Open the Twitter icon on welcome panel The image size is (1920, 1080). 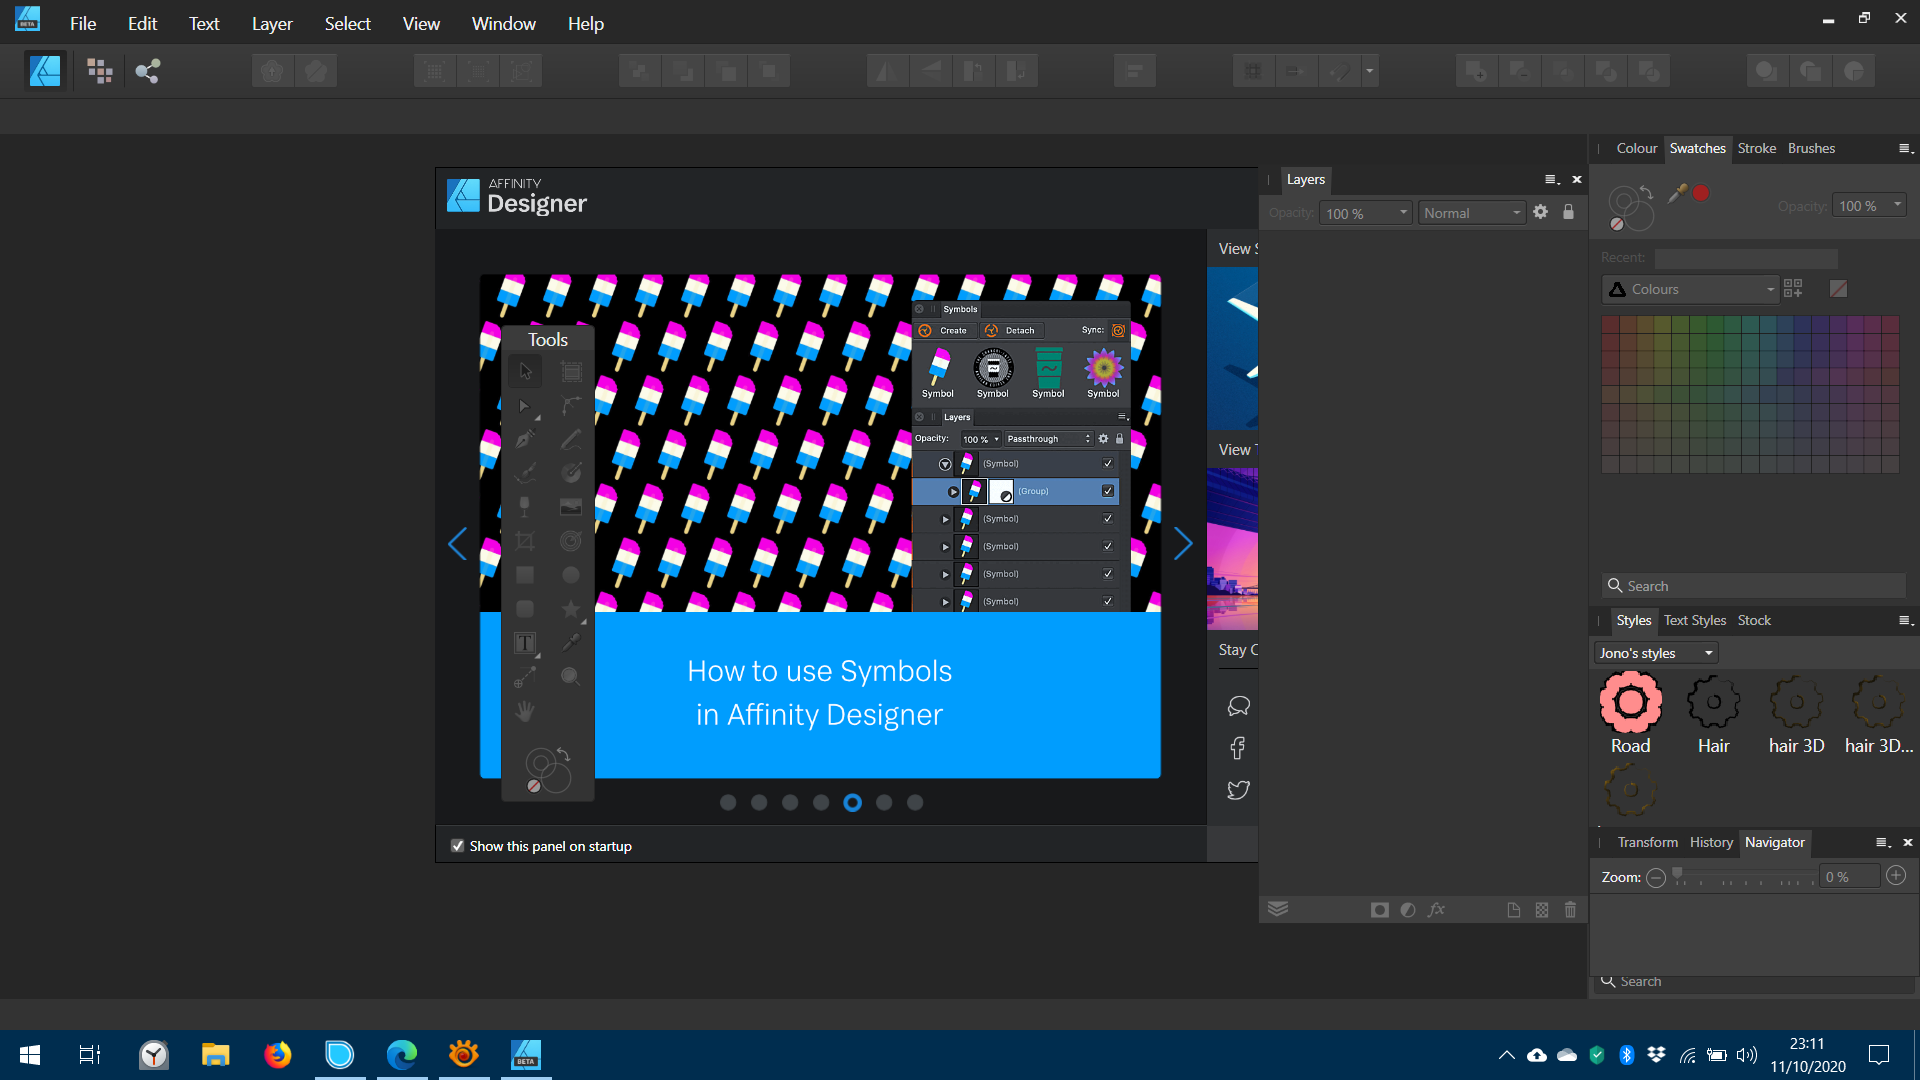click(x=1238, y=790)
